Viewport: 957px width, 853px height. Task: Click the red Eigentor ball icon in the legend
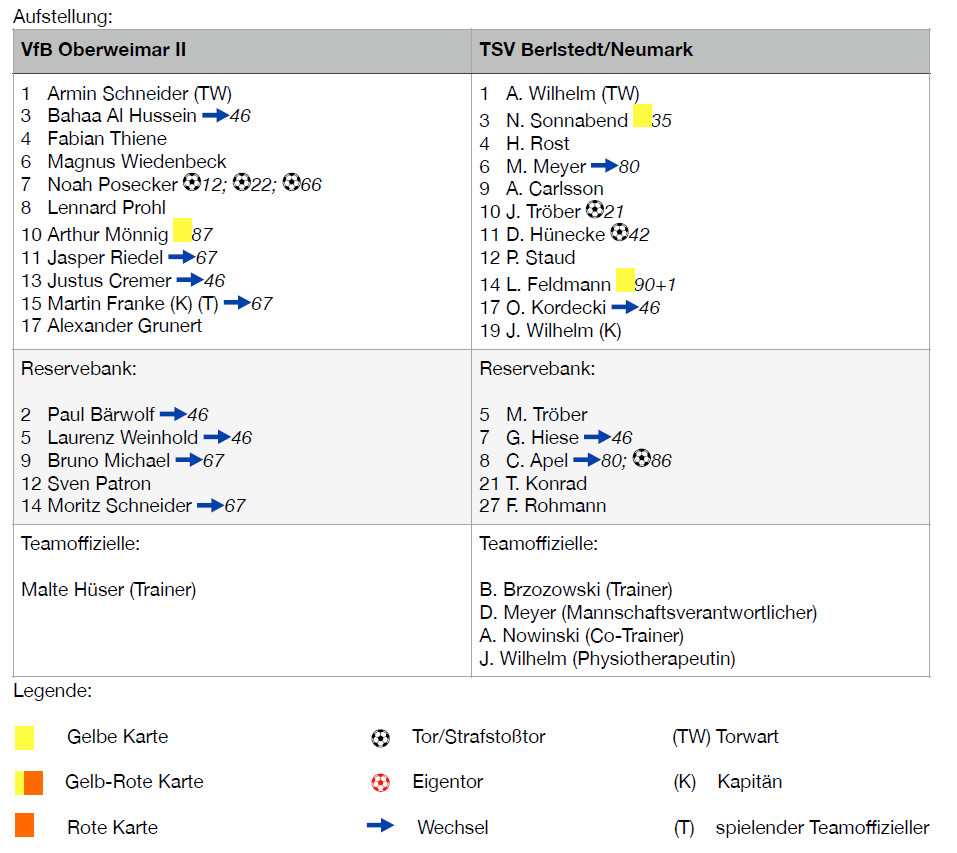coord(380,782)
